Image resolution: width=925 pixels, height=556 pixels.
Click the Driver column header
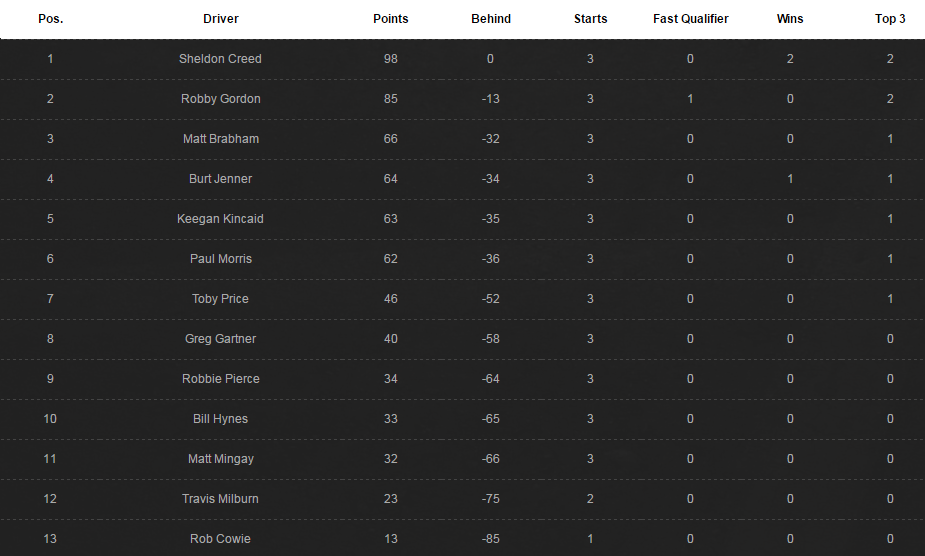click(221, 19)
